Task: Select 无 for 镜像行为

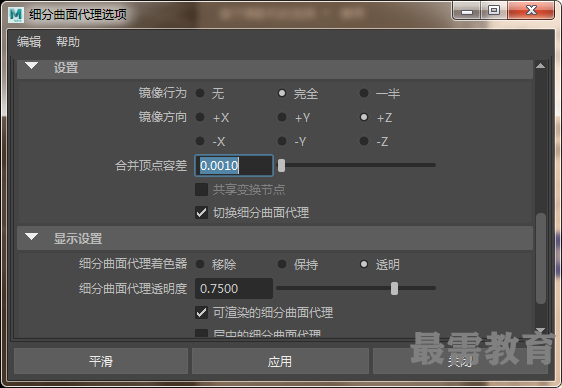Action: pos(200,94)
